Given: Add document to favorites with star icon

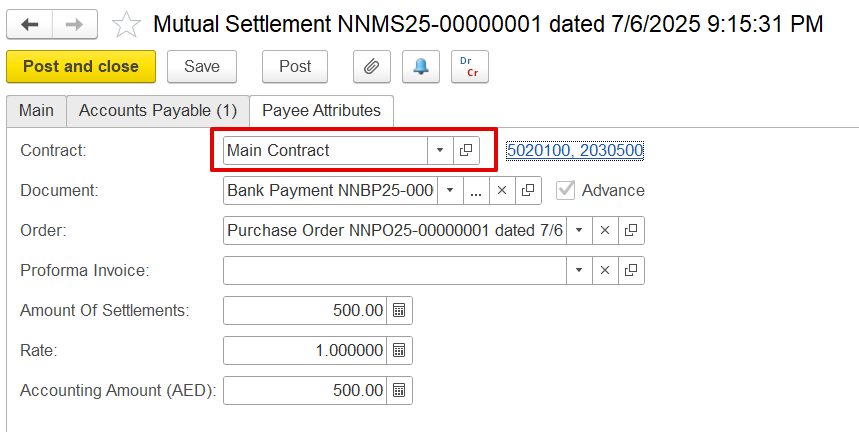Looking at the screenshot, I should [126, 24].
